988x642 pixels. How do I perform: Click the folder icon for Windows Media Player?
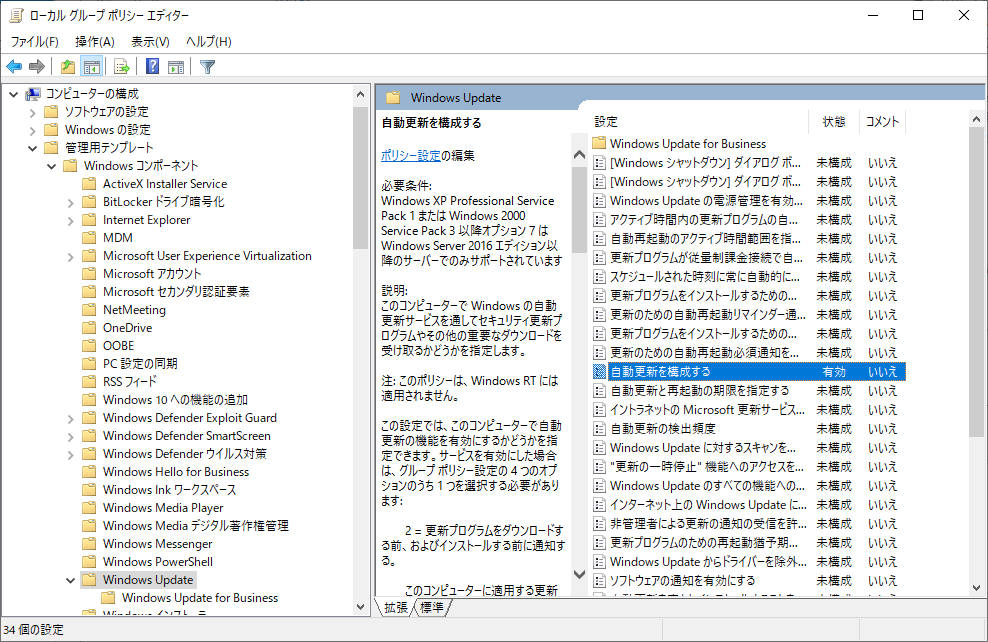pyautogui.click(x=90, y=508)
